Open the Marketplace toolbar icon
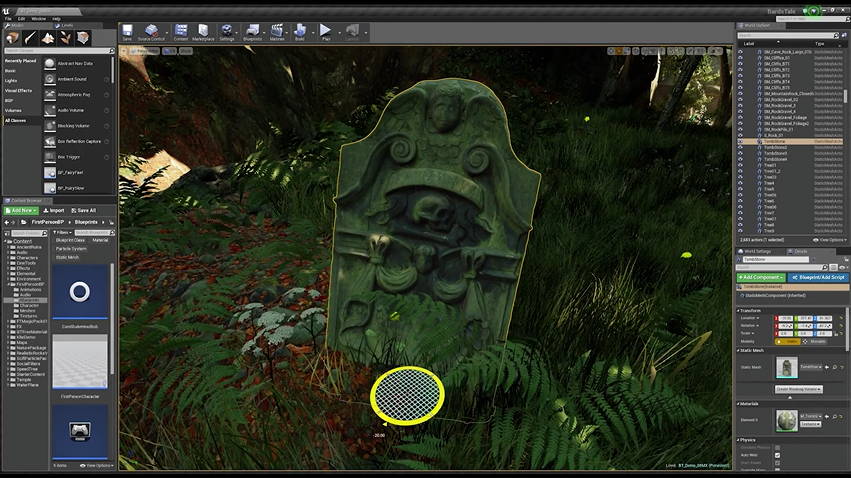Screen dimensions: 851x478 coord(203,30)
